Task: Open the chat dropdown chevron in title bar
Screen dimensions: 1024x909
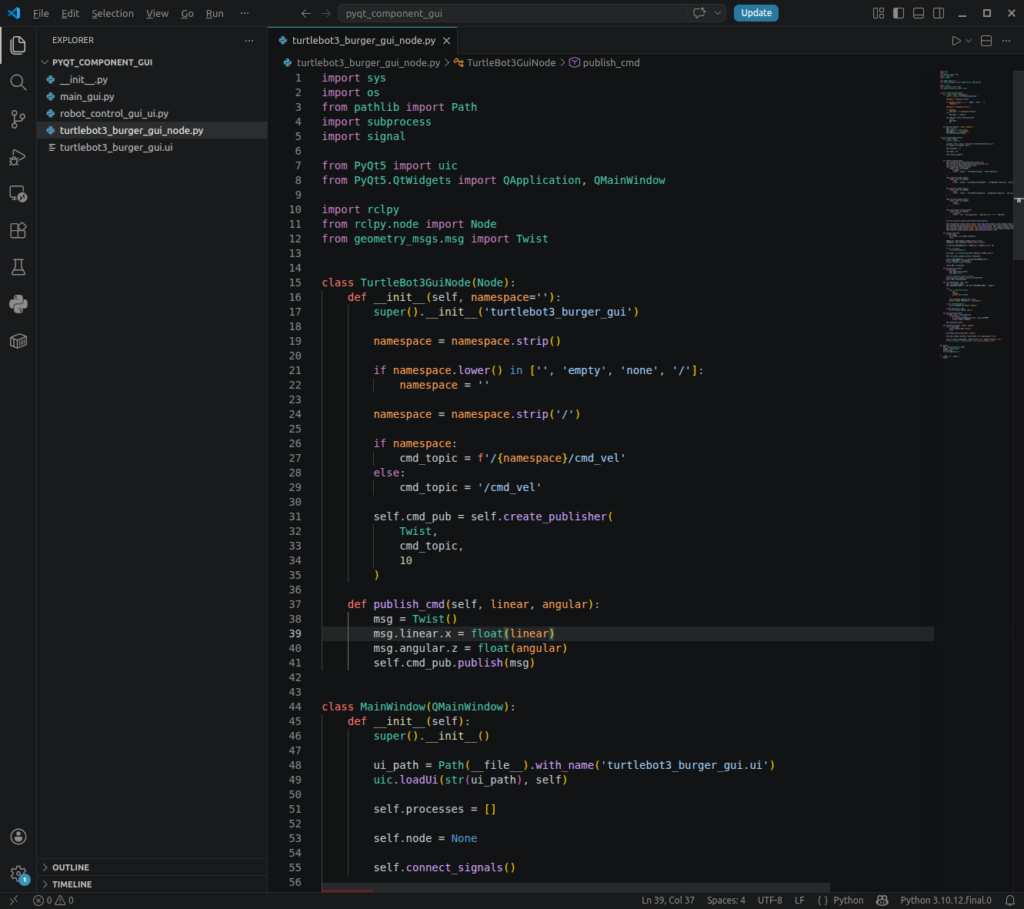Action: tap(718, 13)
